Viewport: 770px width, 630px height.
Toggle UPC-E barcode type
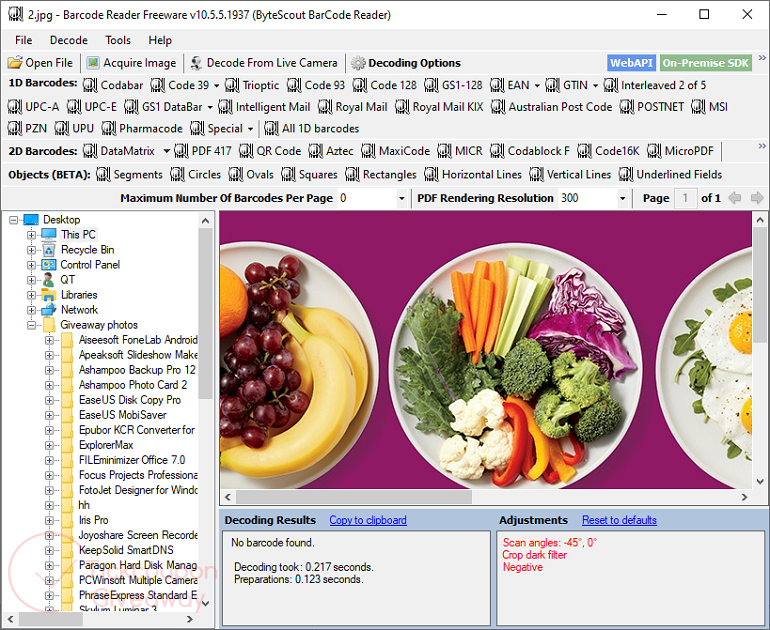(x=92, y=107)
